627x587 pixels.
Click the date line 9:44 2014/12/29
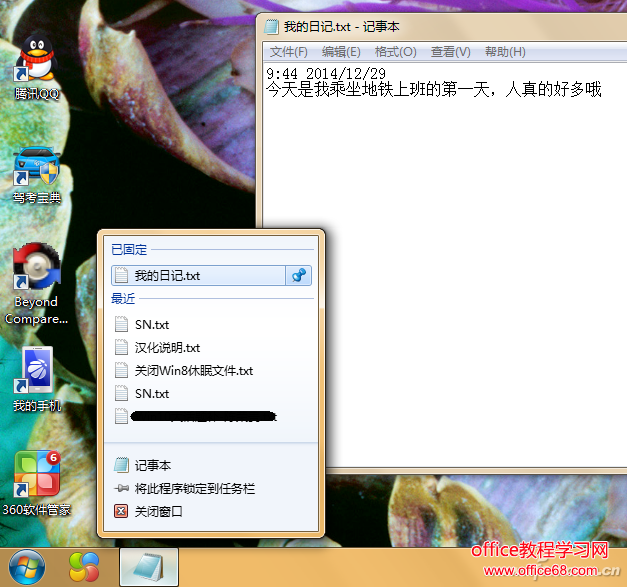[326, 74]
